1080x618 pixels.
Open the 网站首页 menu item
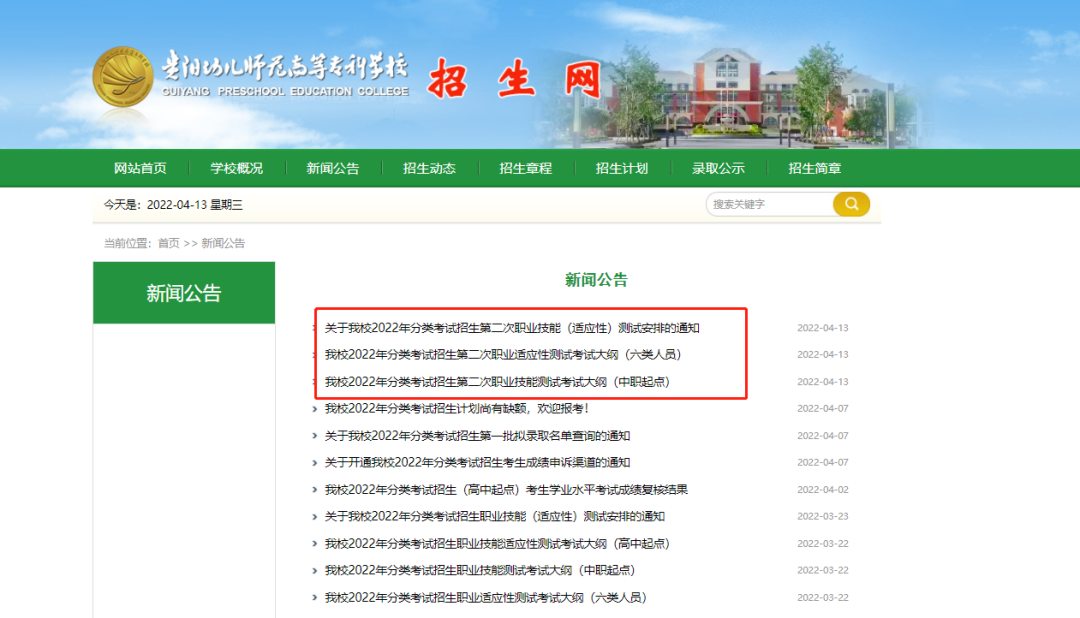[x=140, y=168]
